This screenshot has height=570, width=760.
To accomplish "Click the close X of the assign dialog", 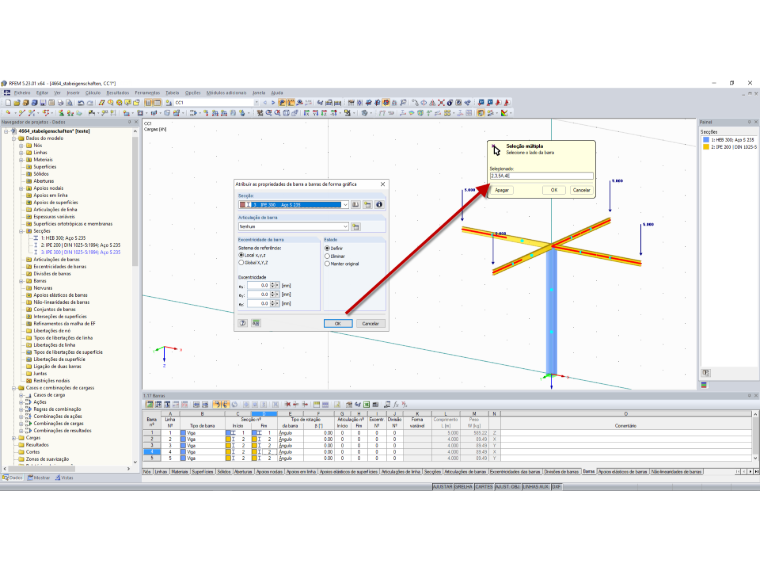I will coord(383,184).
